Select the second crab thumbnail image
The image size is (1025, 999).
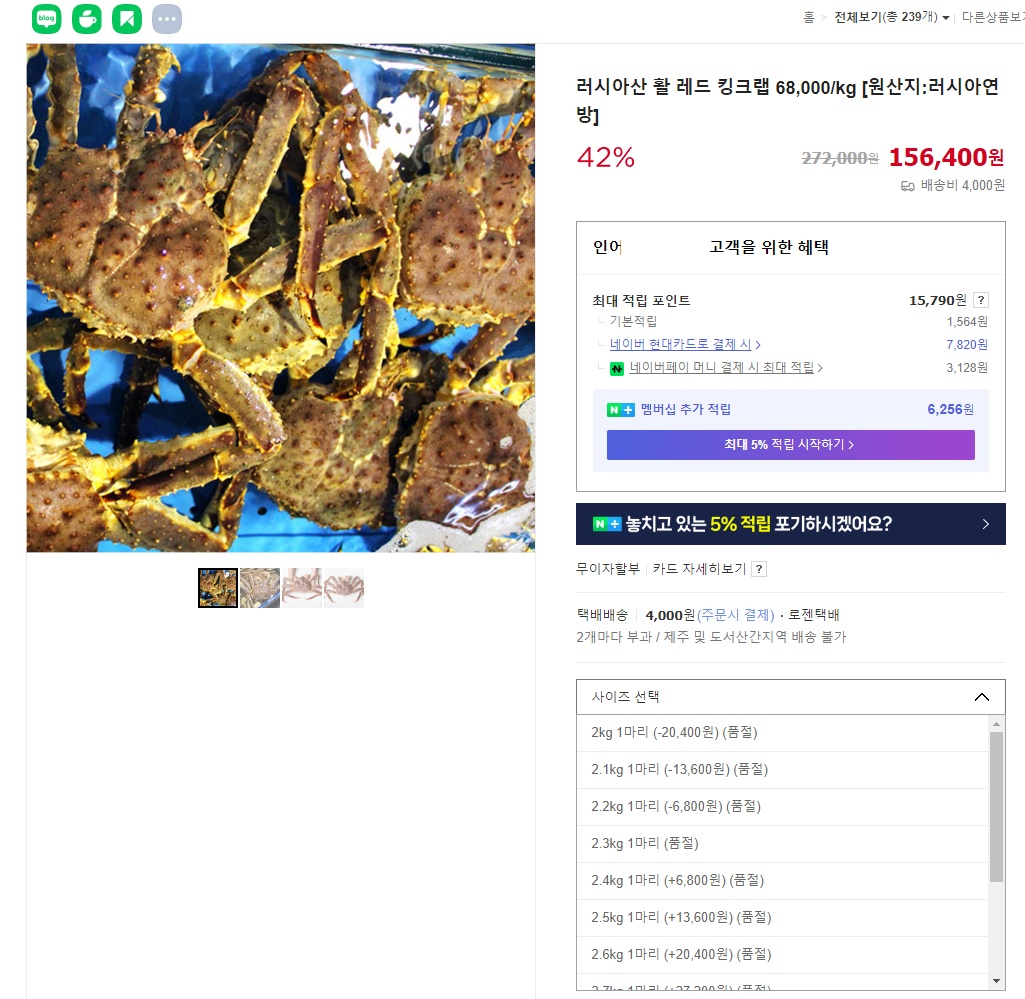[x=260, y=588]
